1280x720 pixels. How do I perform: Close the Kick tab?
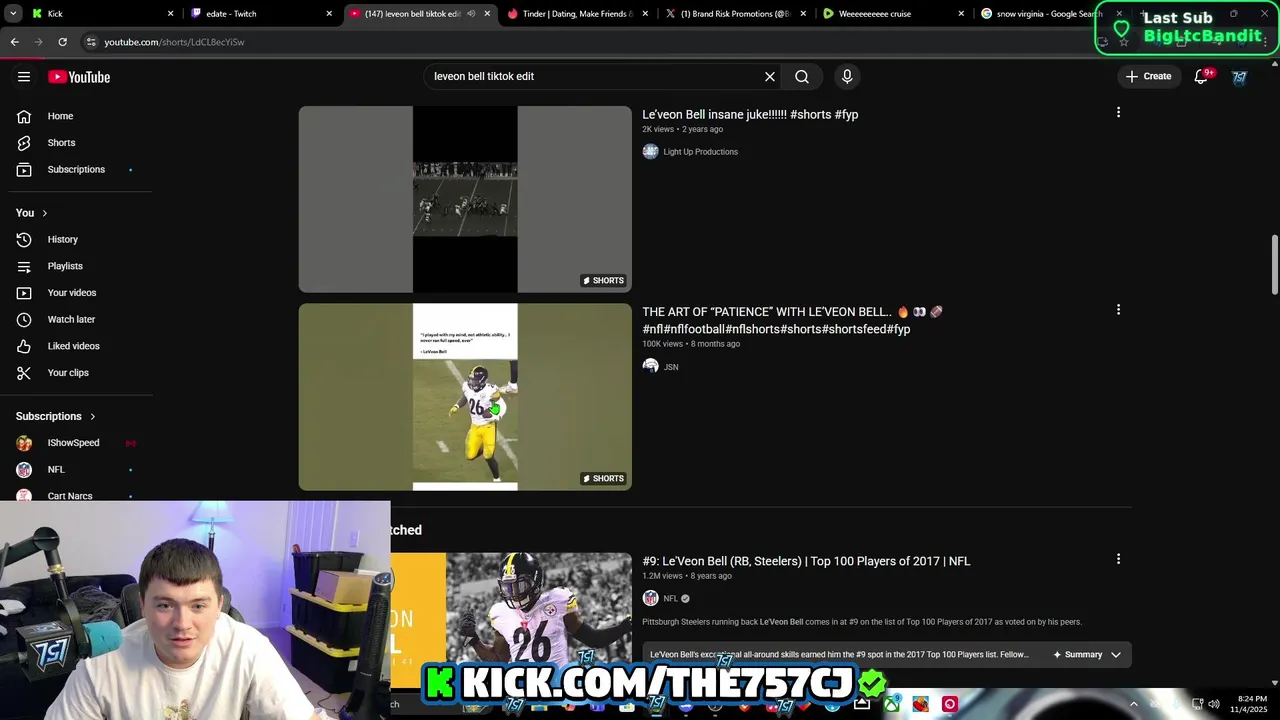point(170,14)
